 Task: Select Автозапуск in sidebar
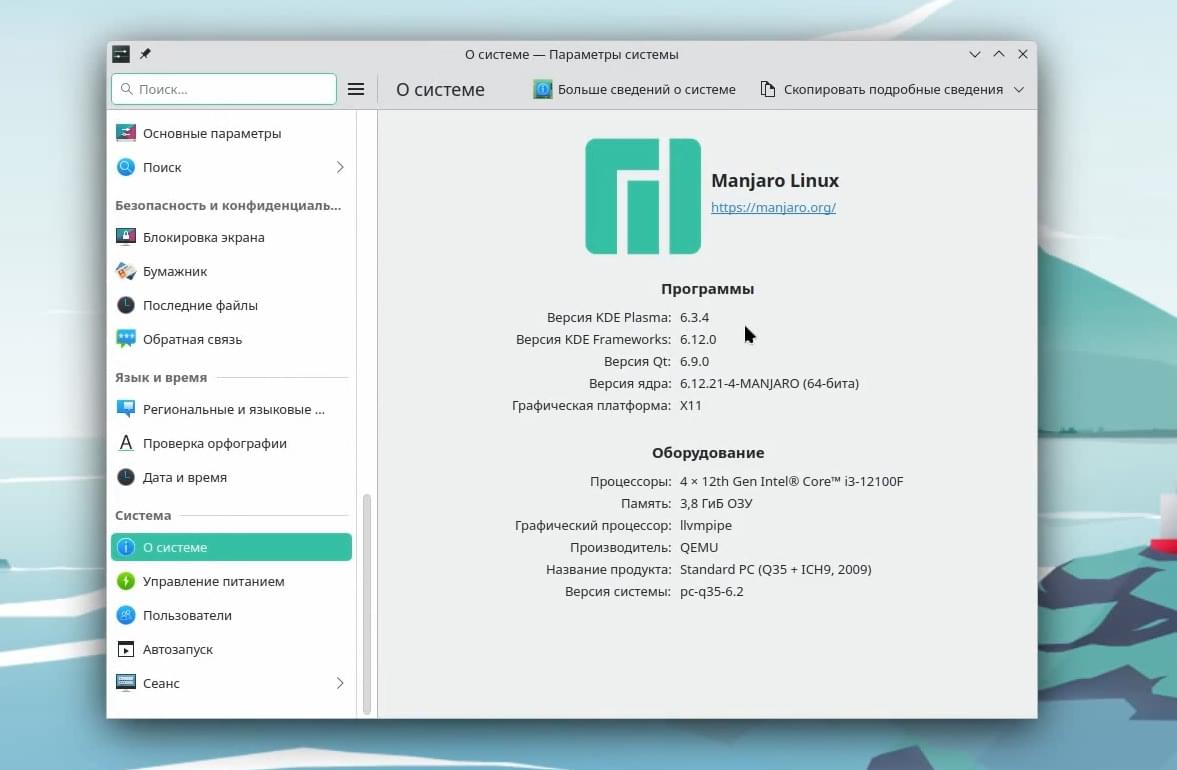(x=231, y=649)
